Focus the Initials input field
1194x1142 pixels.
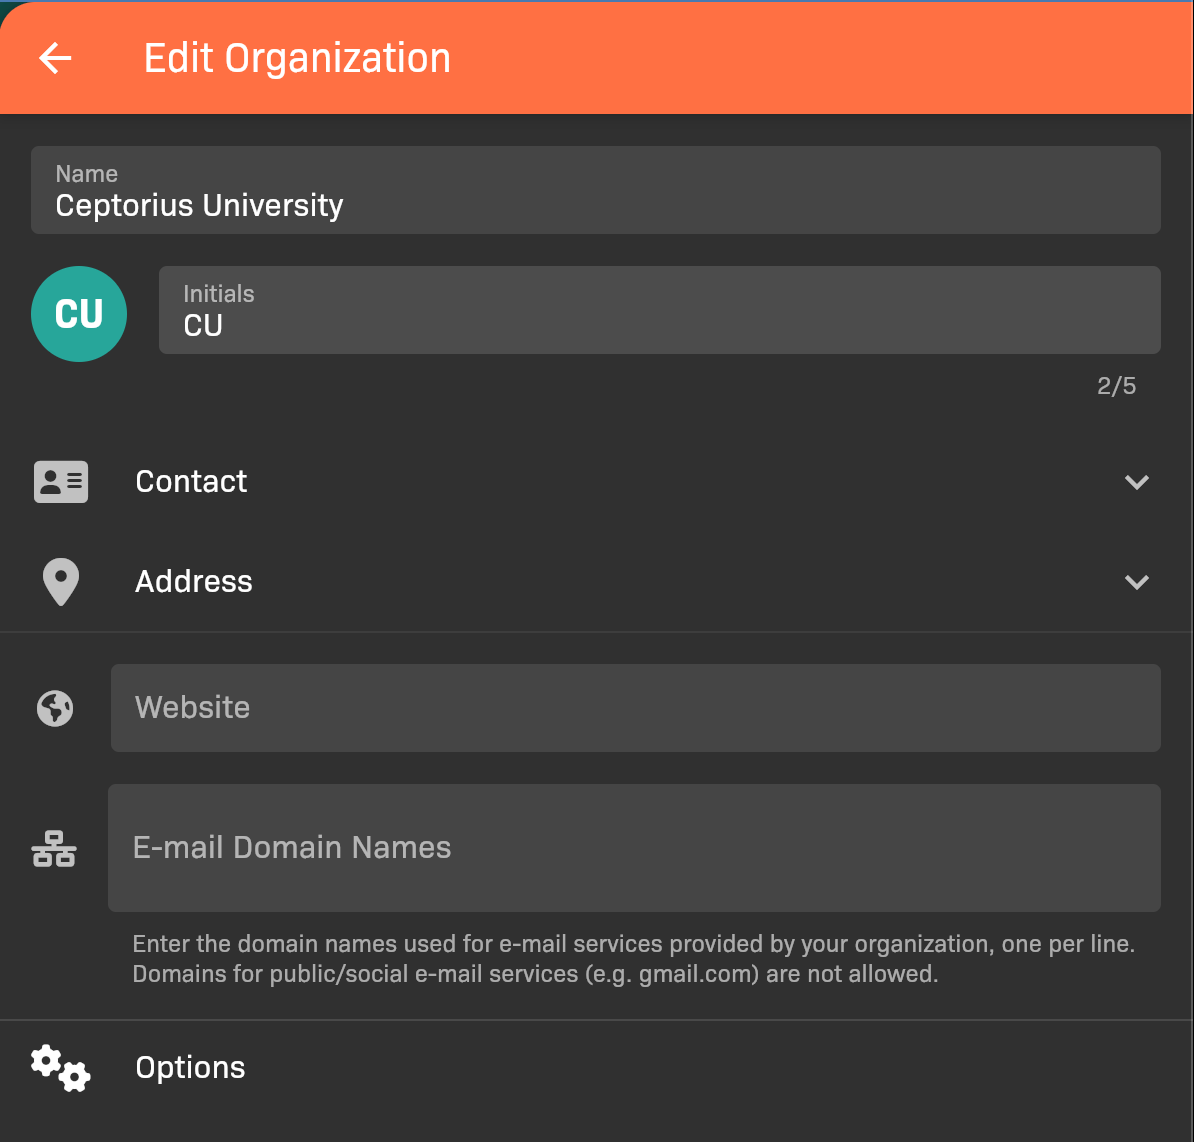click(x=659, y=324)
